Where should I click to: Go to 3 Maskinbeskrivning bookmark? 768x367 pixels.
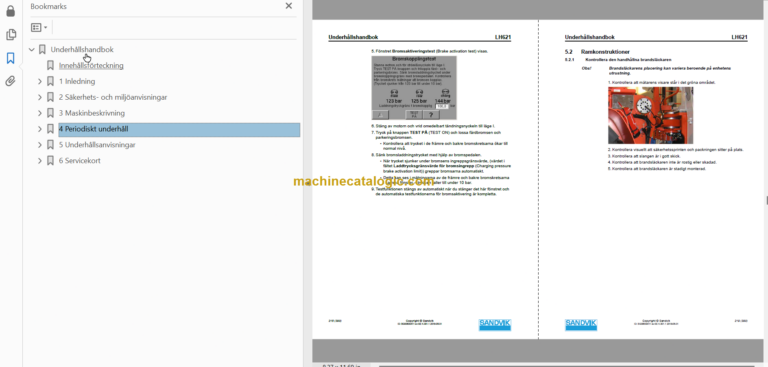[x=92, y=113]
